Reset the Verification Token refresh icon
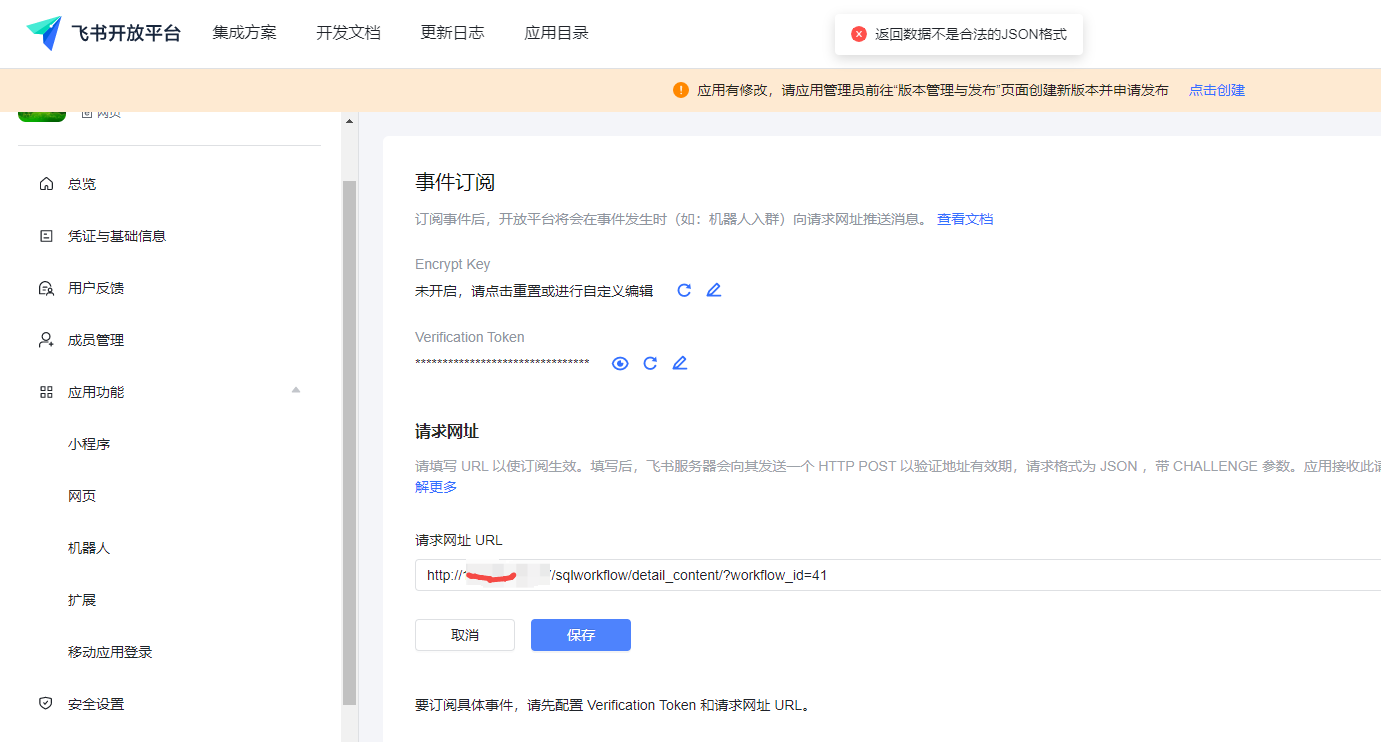Viewport: 1381px width, 742px height. pos(650,363)
